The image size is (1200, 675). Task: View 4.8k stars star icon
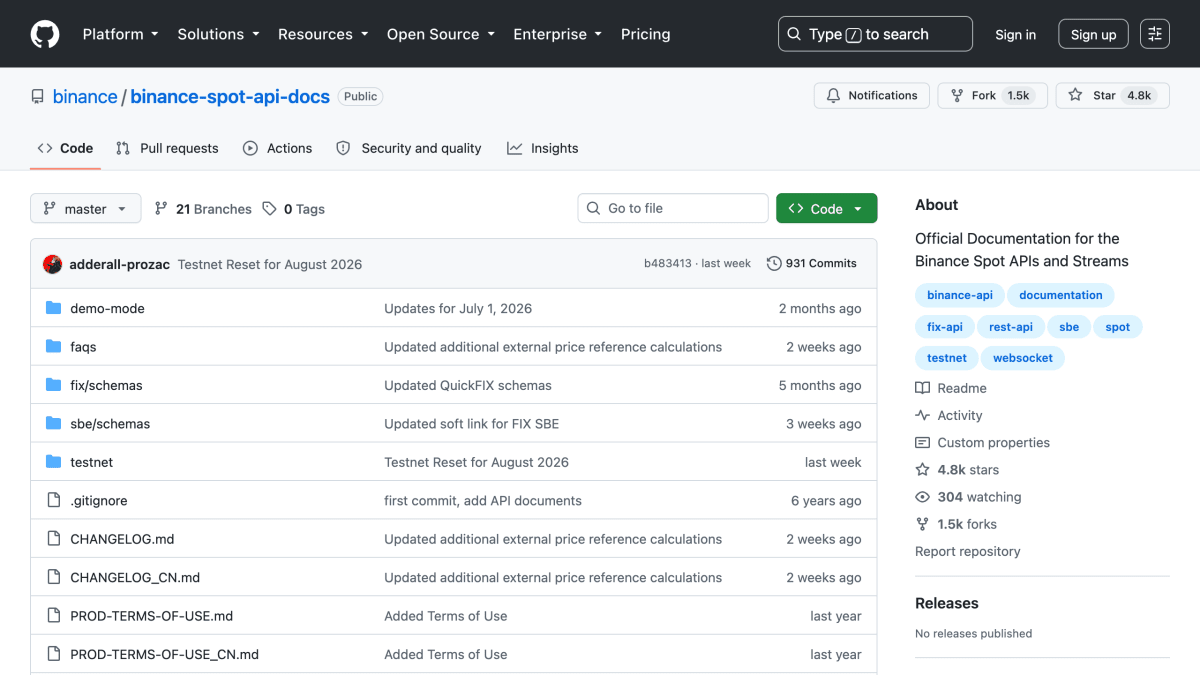[923, 470]
